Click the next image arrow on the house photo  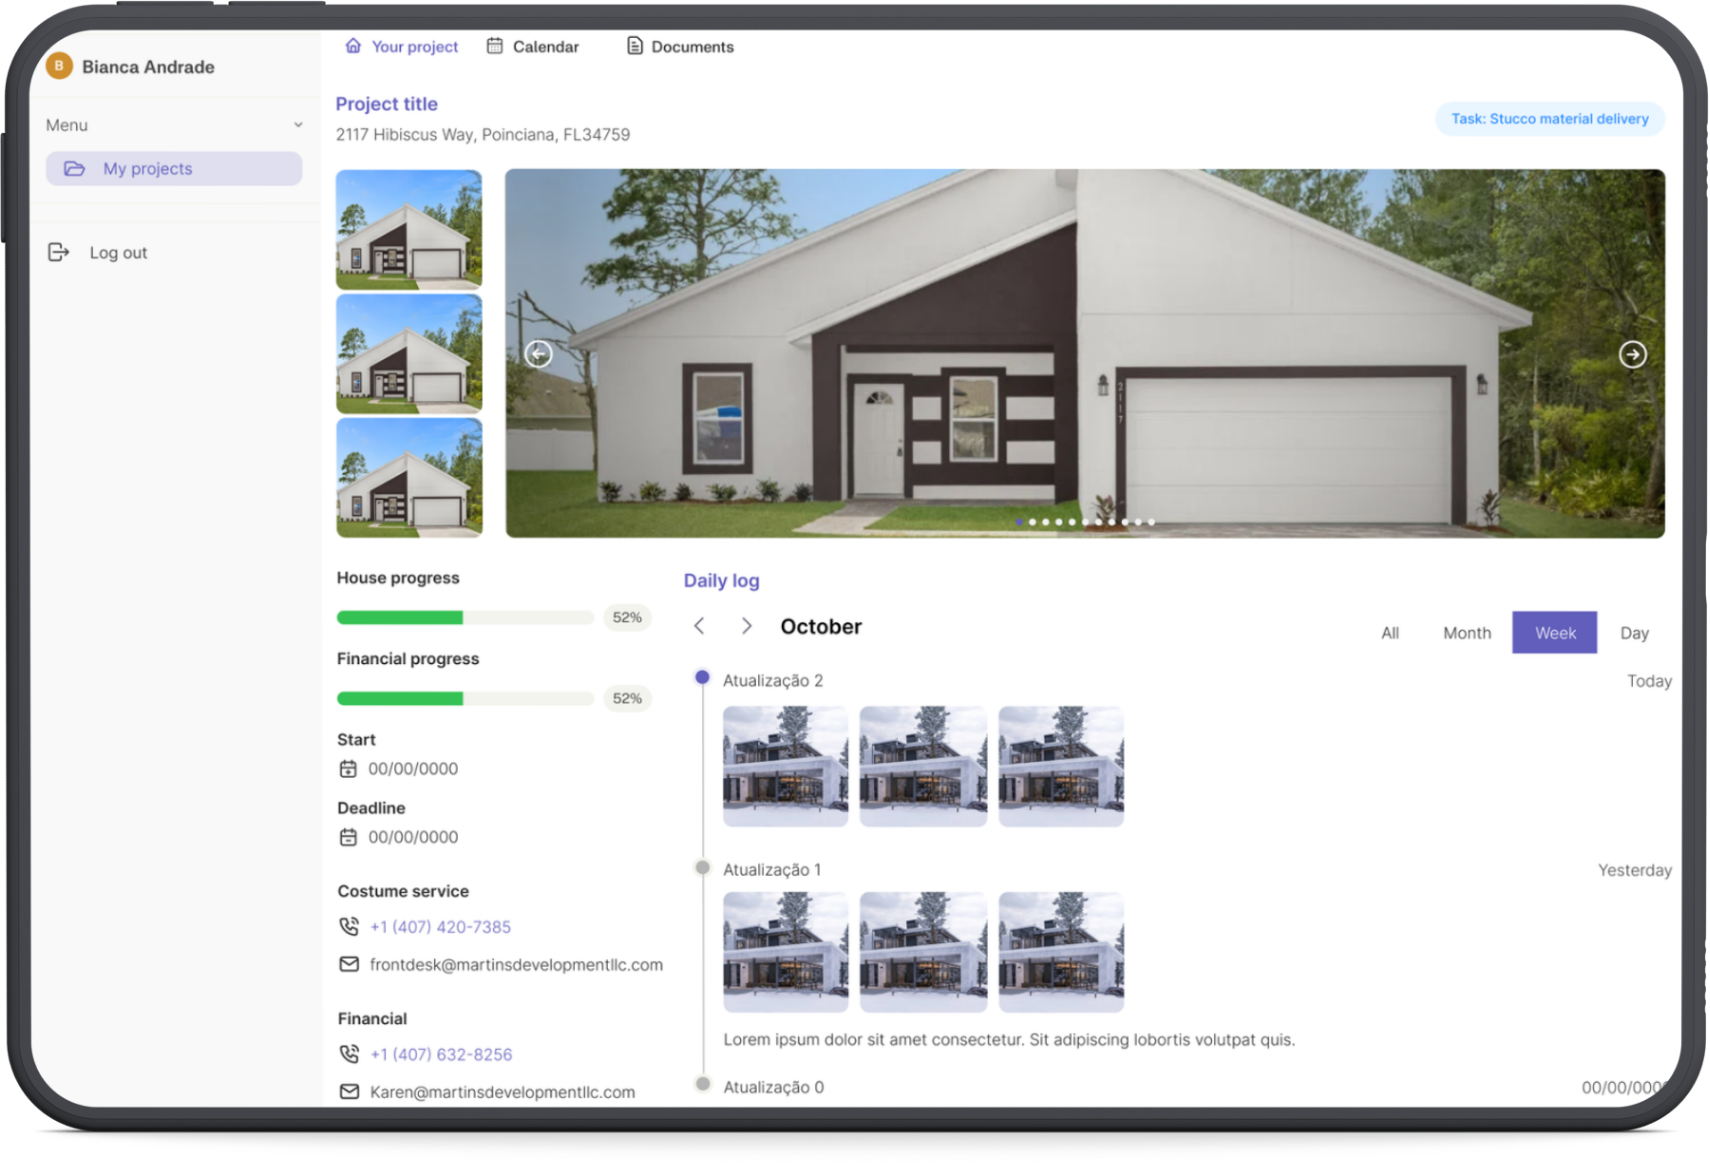click(x=1632, y=354)
